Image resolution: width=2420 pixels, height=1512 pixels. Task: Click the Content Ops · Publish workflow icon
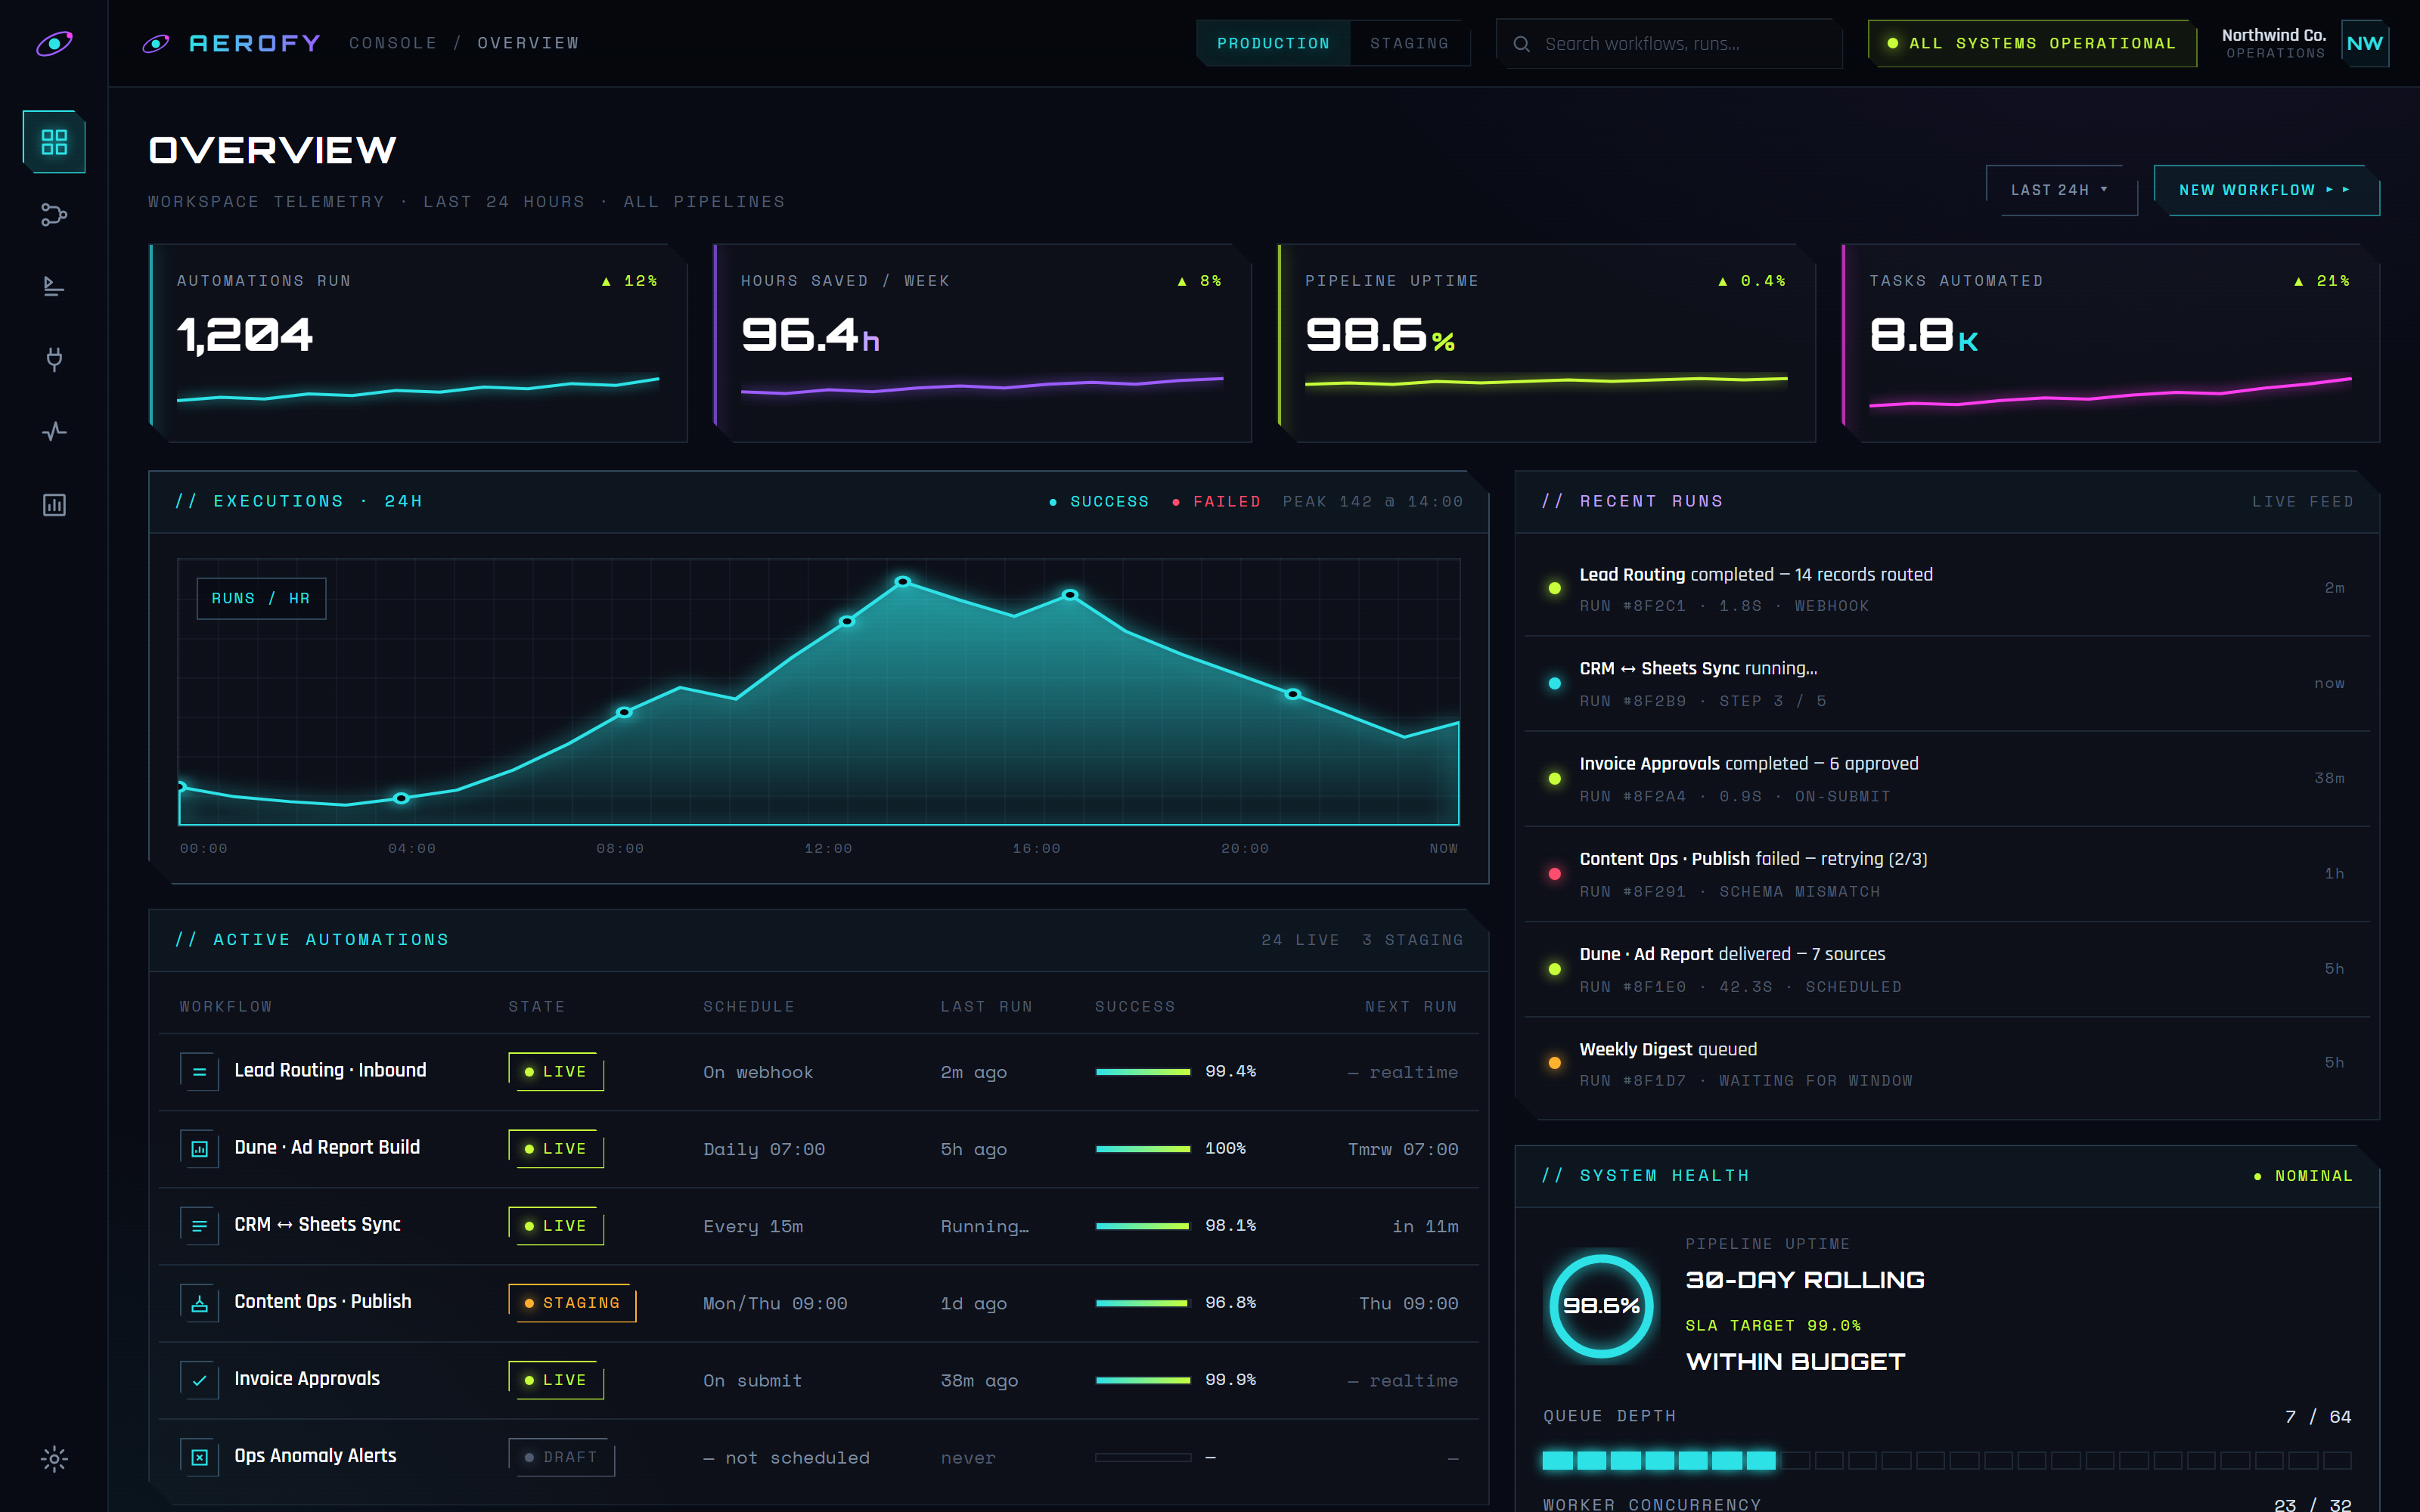point(199,1302)
